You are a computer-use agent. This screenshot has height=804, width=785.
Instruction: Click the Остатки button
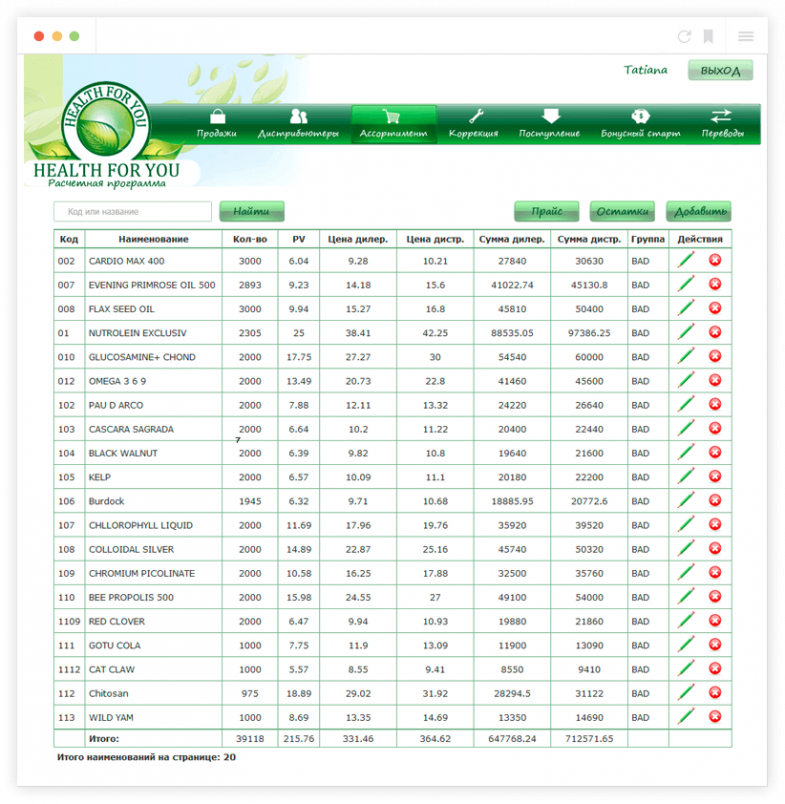621,212
